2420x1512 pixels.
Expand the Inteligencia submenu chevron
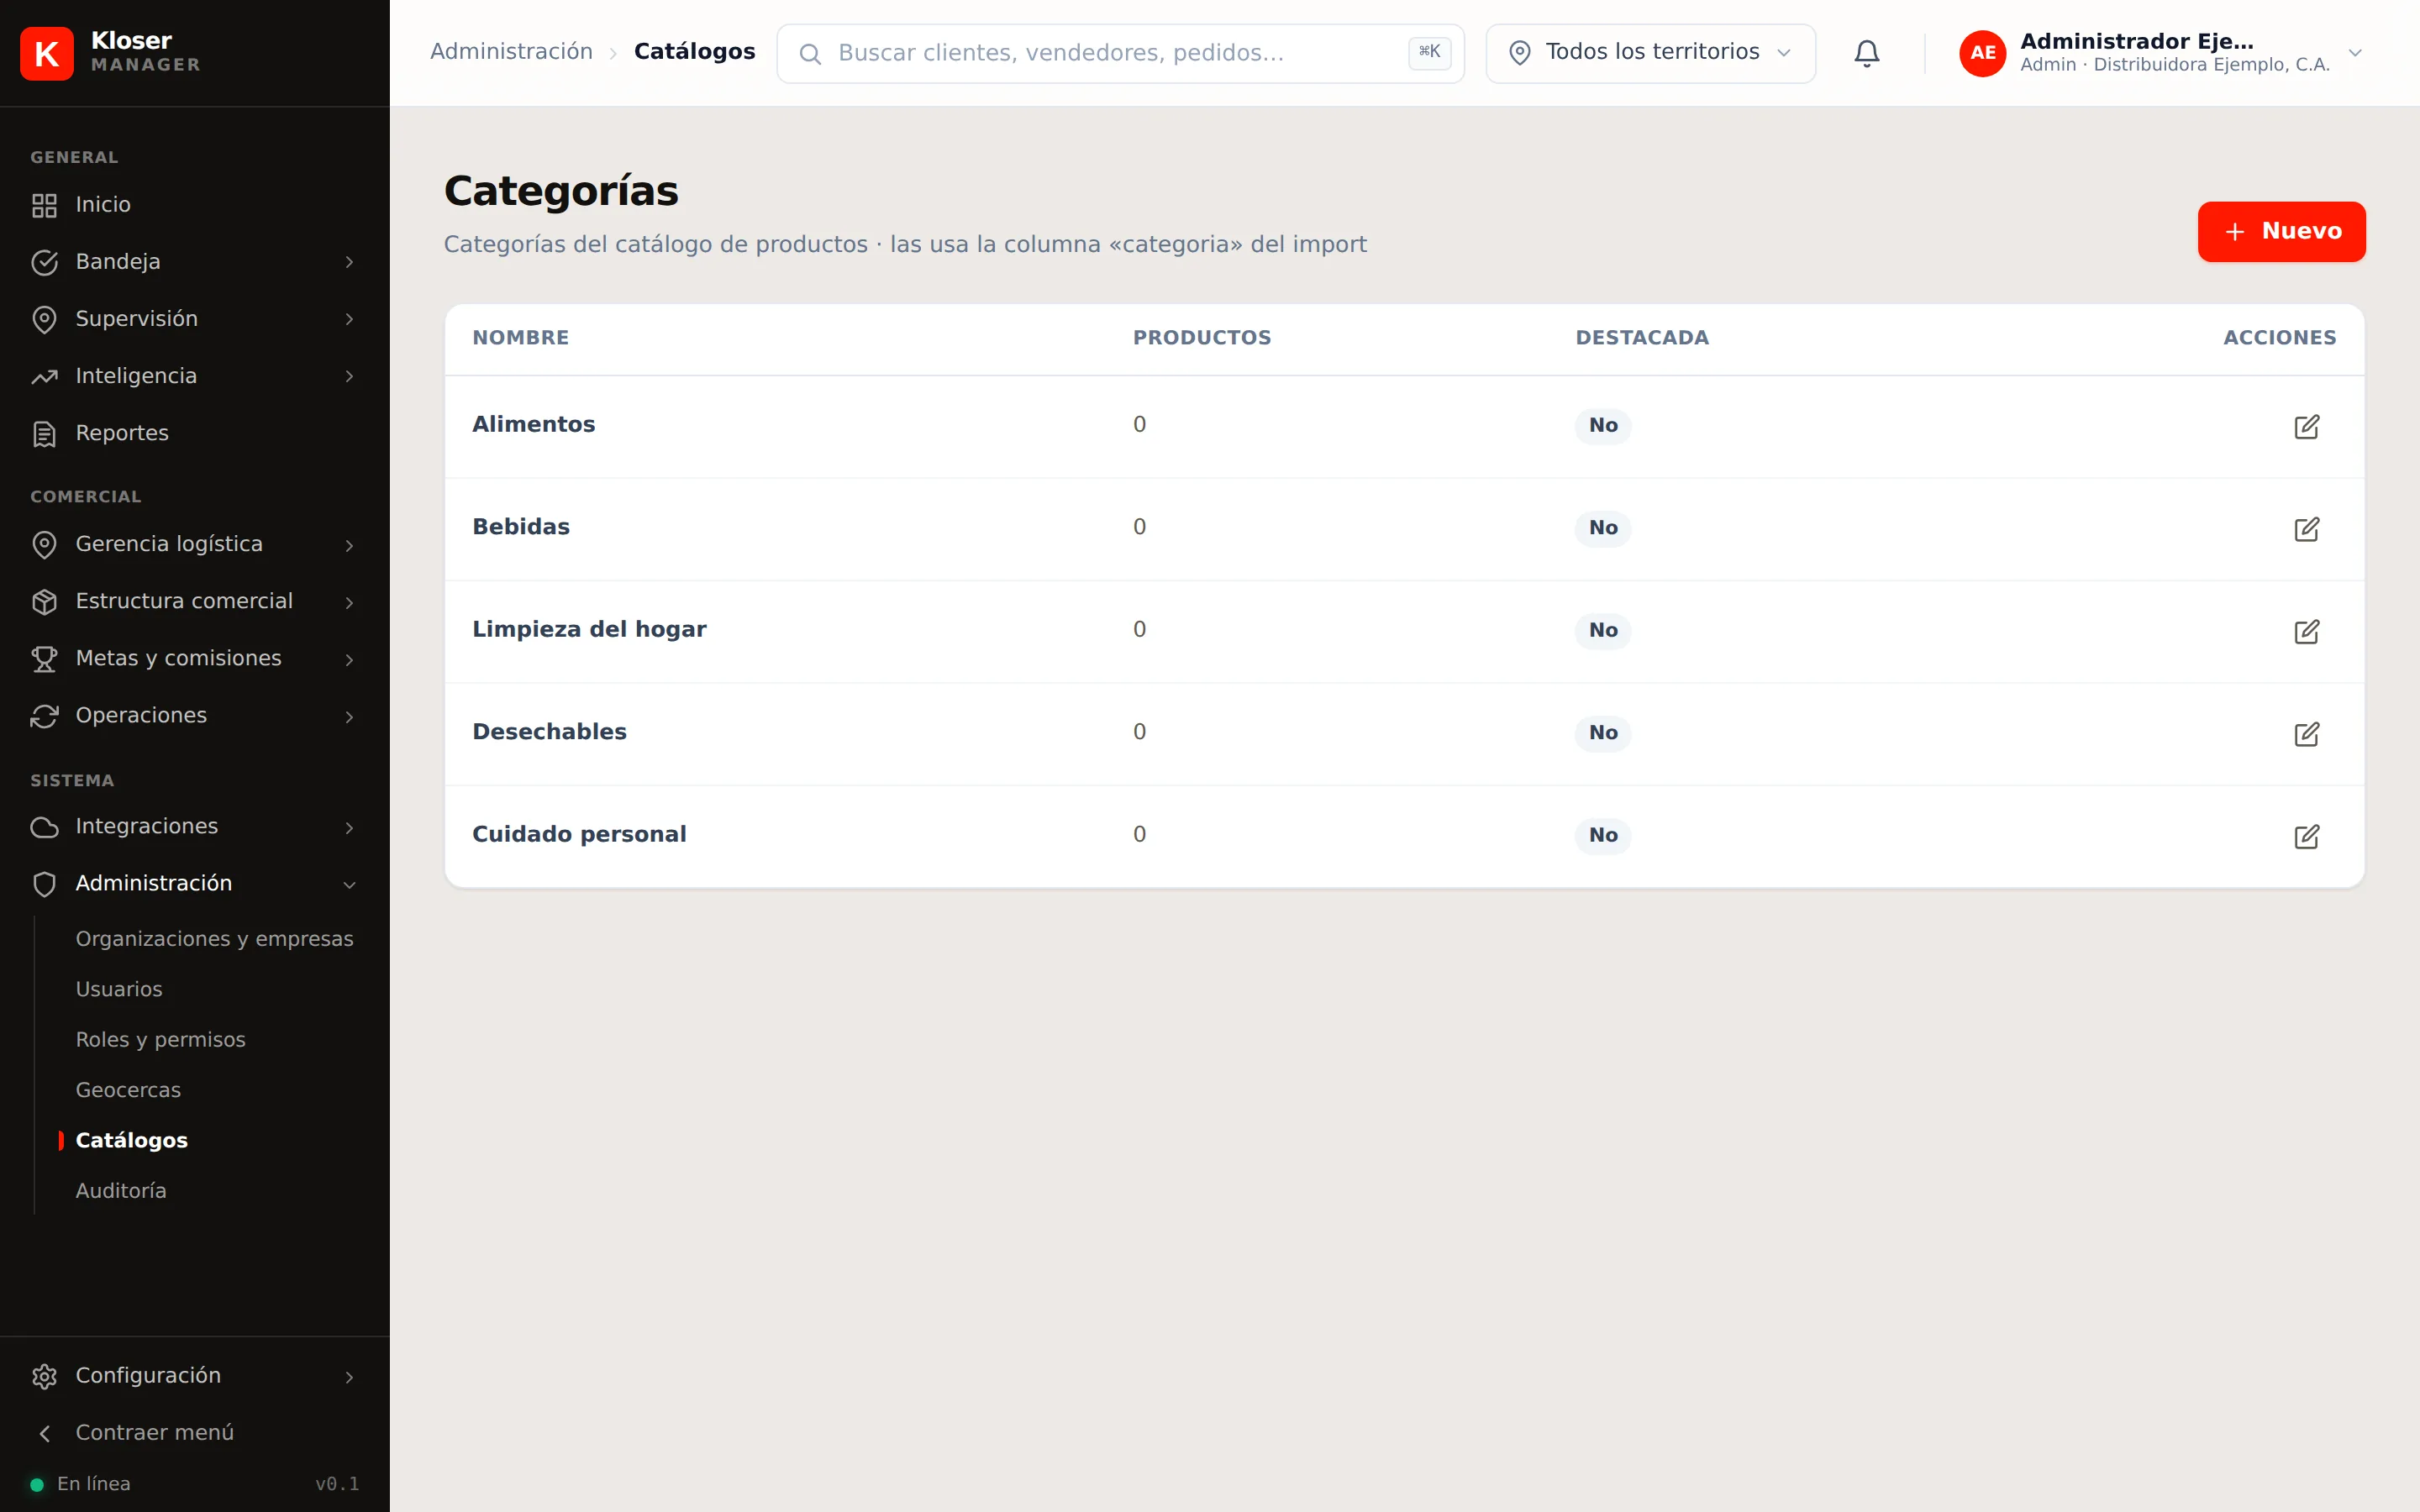[349, 376]
